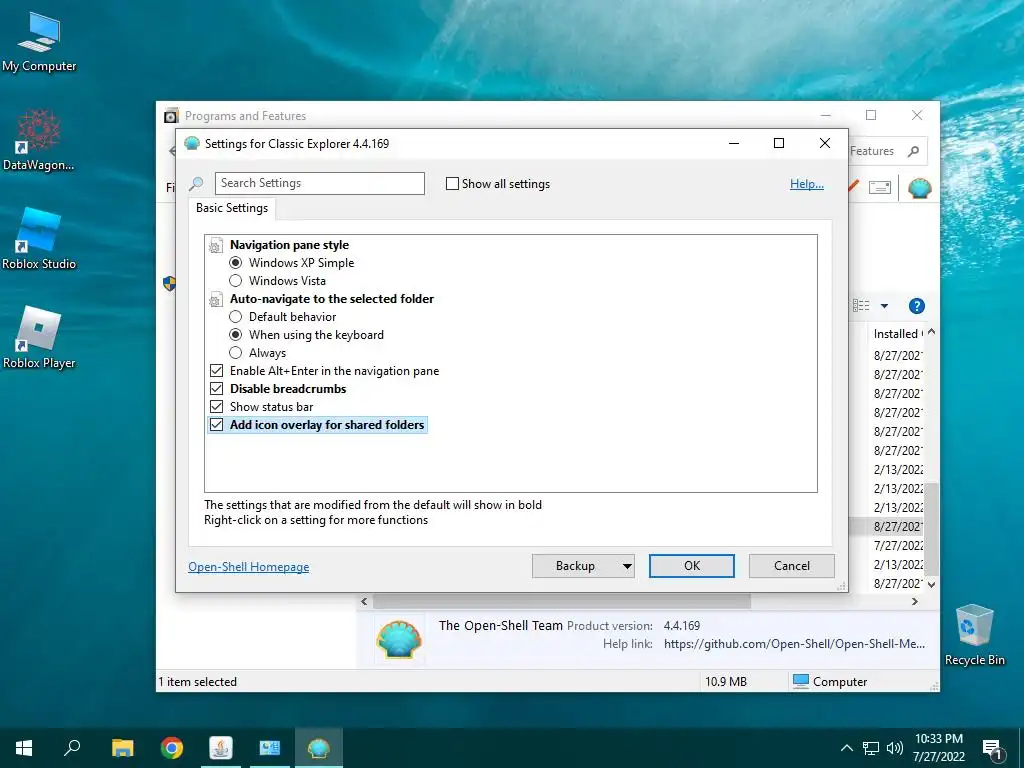Click into the Search Settings field

(x=319, y=184)
